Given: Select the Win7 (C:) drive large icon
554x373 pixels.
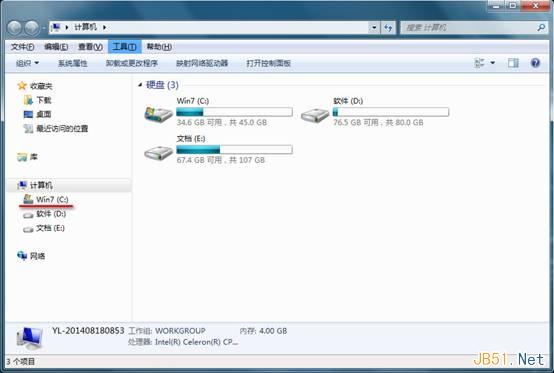Looking at the screenshot, I should (x=158, y=114).
